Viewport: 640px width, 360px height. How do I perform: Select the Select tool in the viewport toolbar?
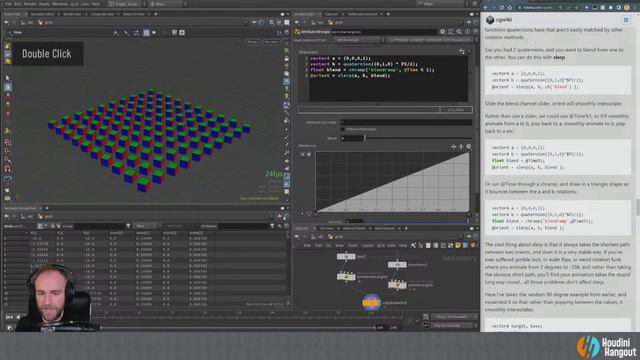tap(8, 78)
